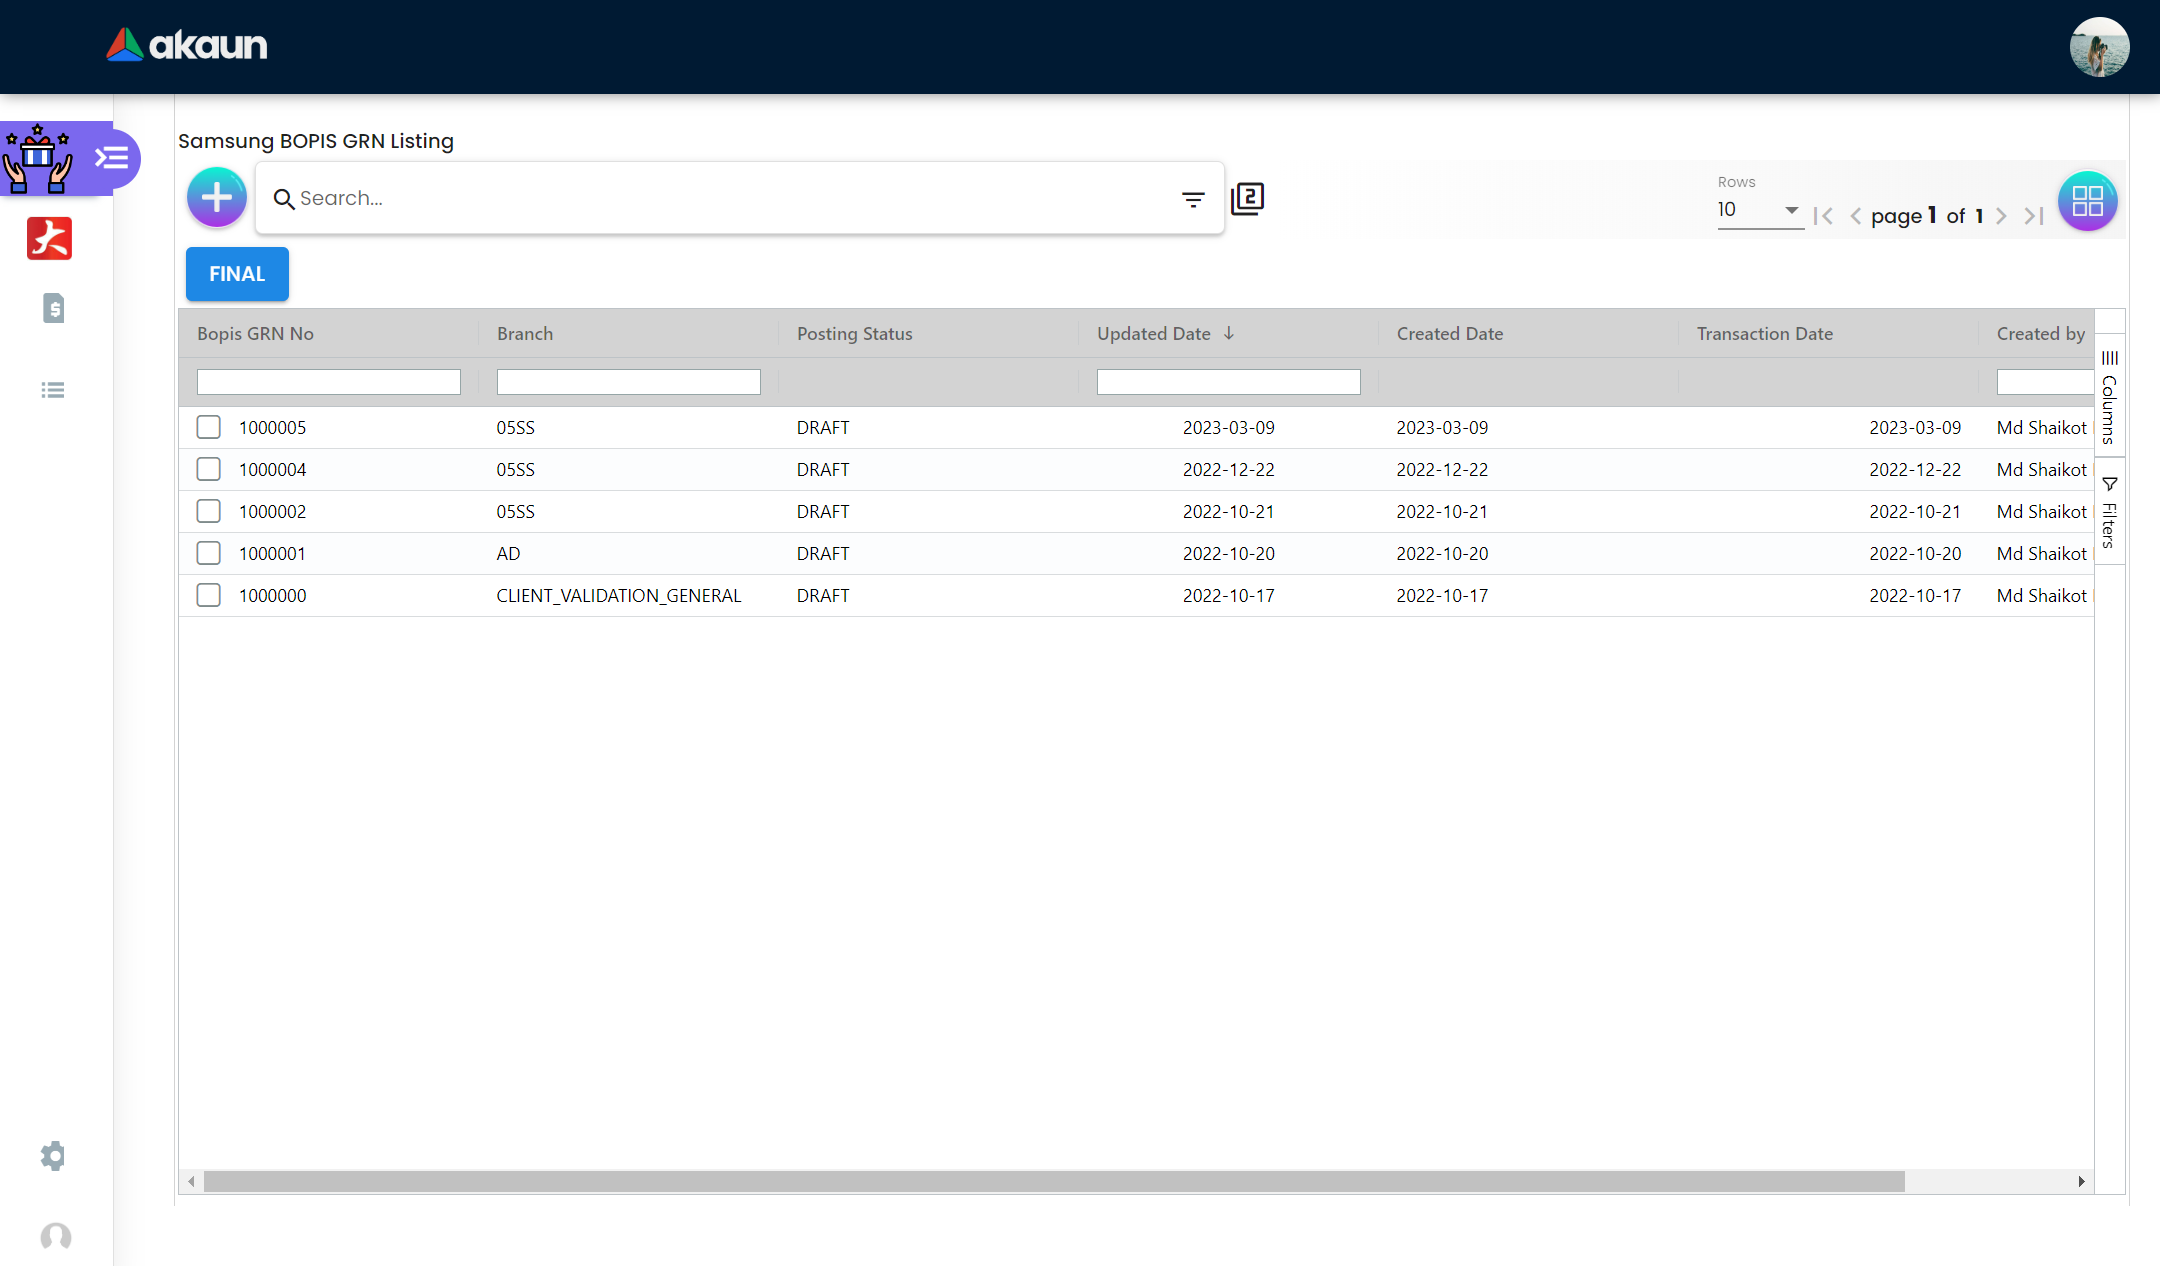Click the plus add new GRN button
The height and width of the screenshot is (1266, 2160).
(216, 198)
